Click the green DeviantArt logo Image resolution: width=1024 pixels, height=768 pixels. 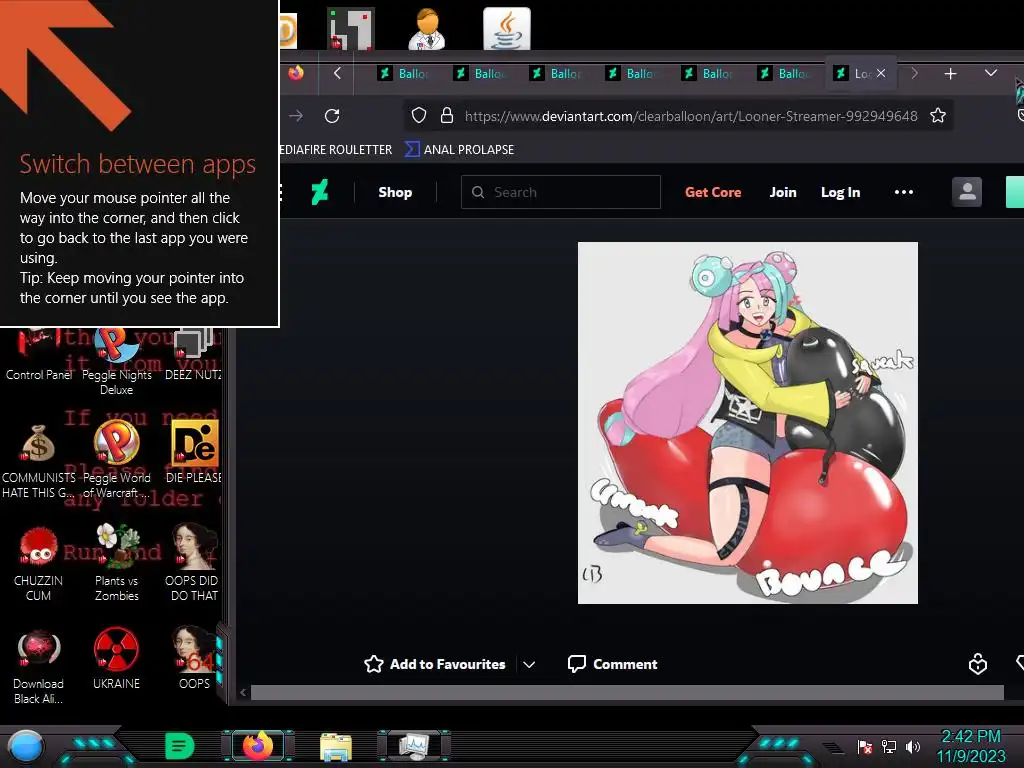pyautogui.click(x=320, y=192)
